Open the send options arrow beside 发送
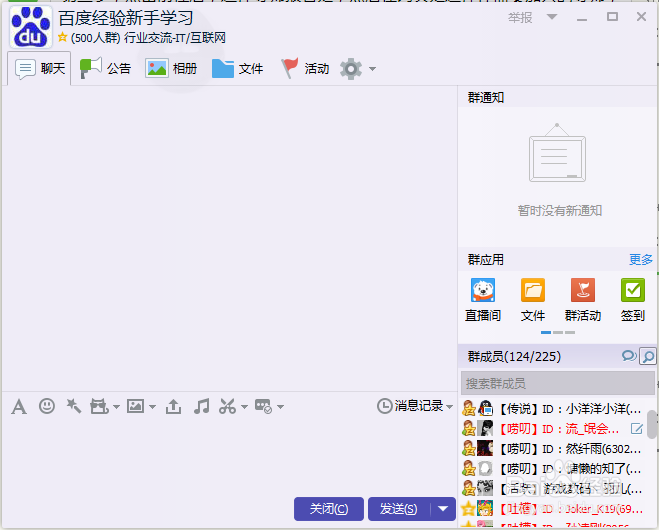This screenshot has width=659, height=530. (x=443, y=509)
